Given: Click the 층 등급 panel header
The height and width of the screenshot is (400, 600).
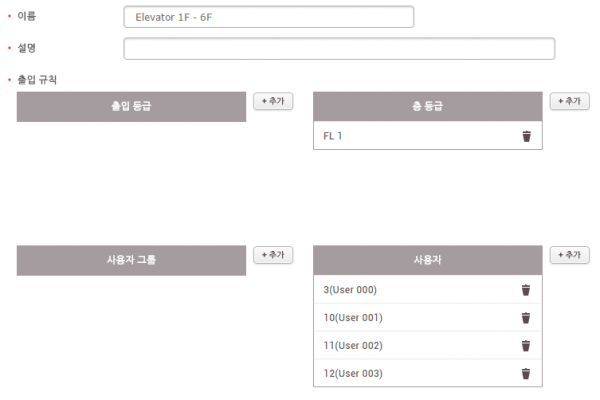Looking at the screenshot, I should (427, 107).
